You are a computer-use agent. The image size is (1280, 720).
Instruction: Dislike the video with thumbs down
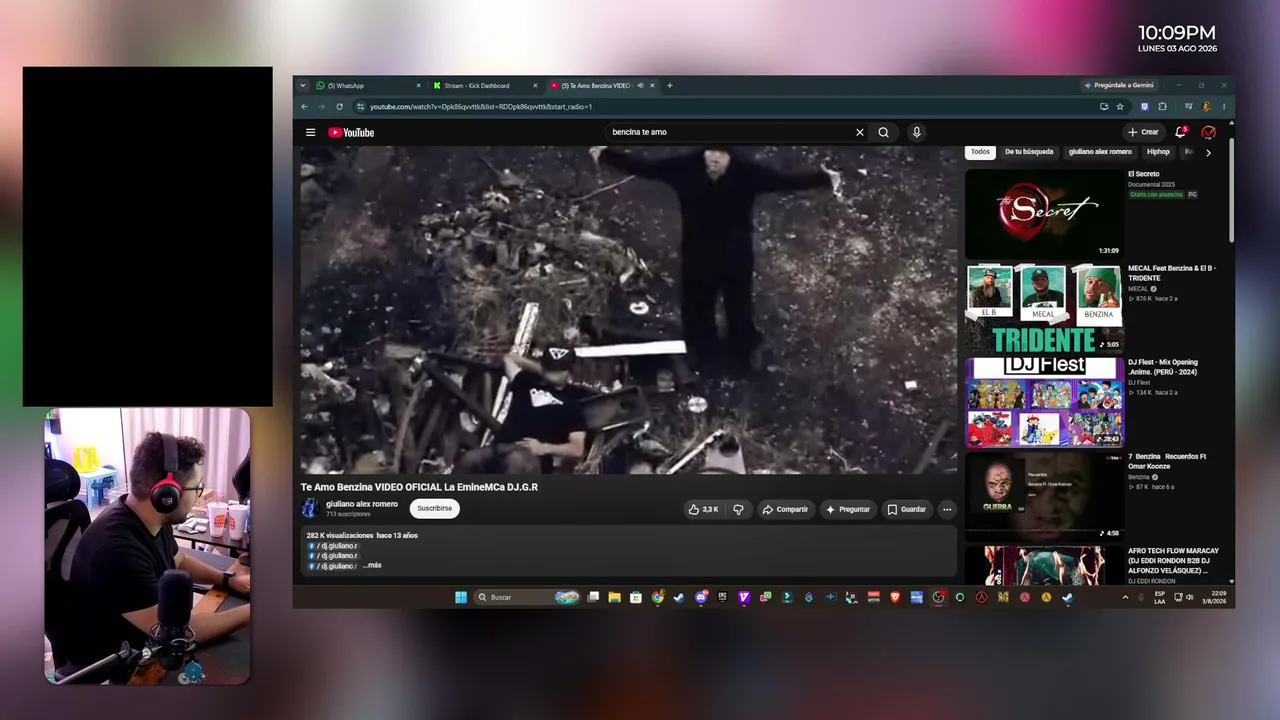point(738,509)
